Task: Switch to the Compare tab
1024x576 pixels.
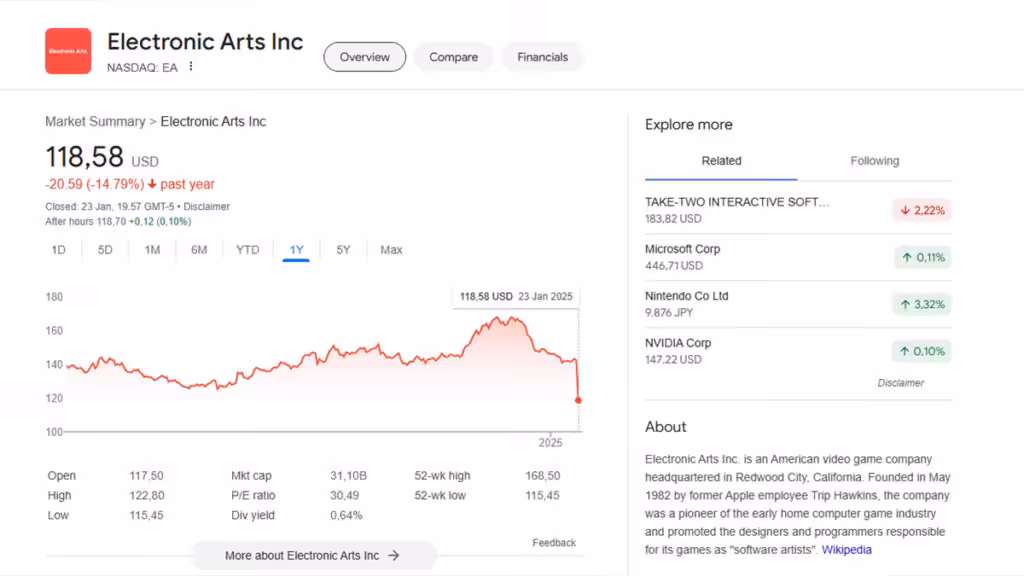Action: 453,57
